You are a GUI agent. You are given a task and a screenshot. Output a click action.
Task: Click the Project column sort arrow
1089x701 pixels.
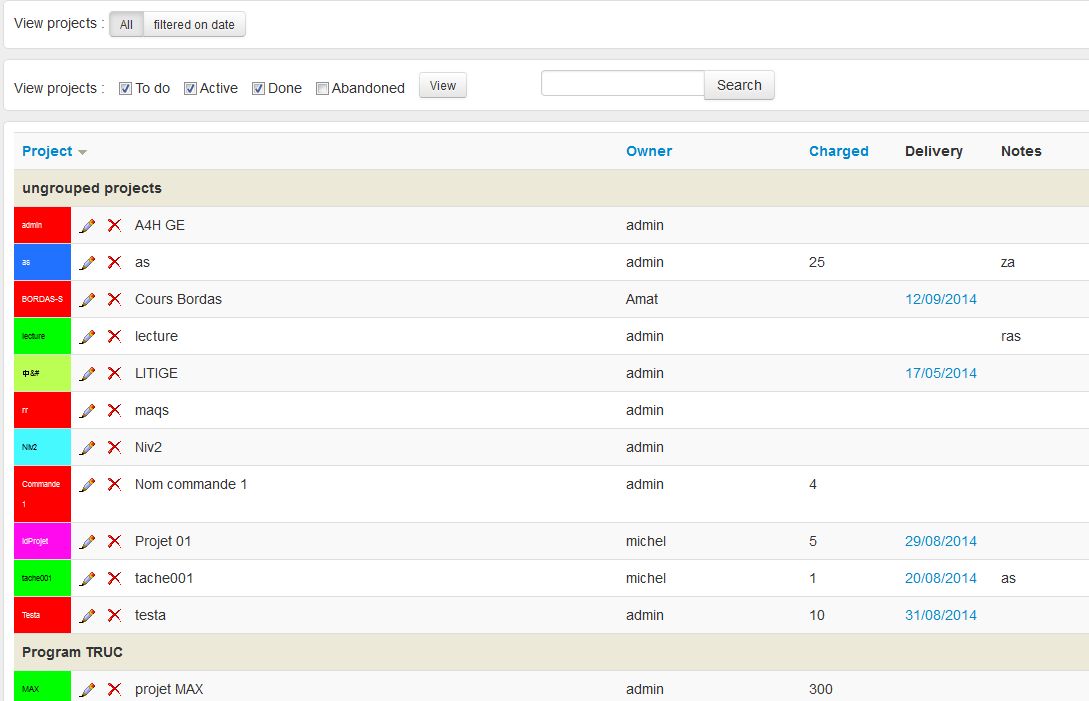coord(82,152)
